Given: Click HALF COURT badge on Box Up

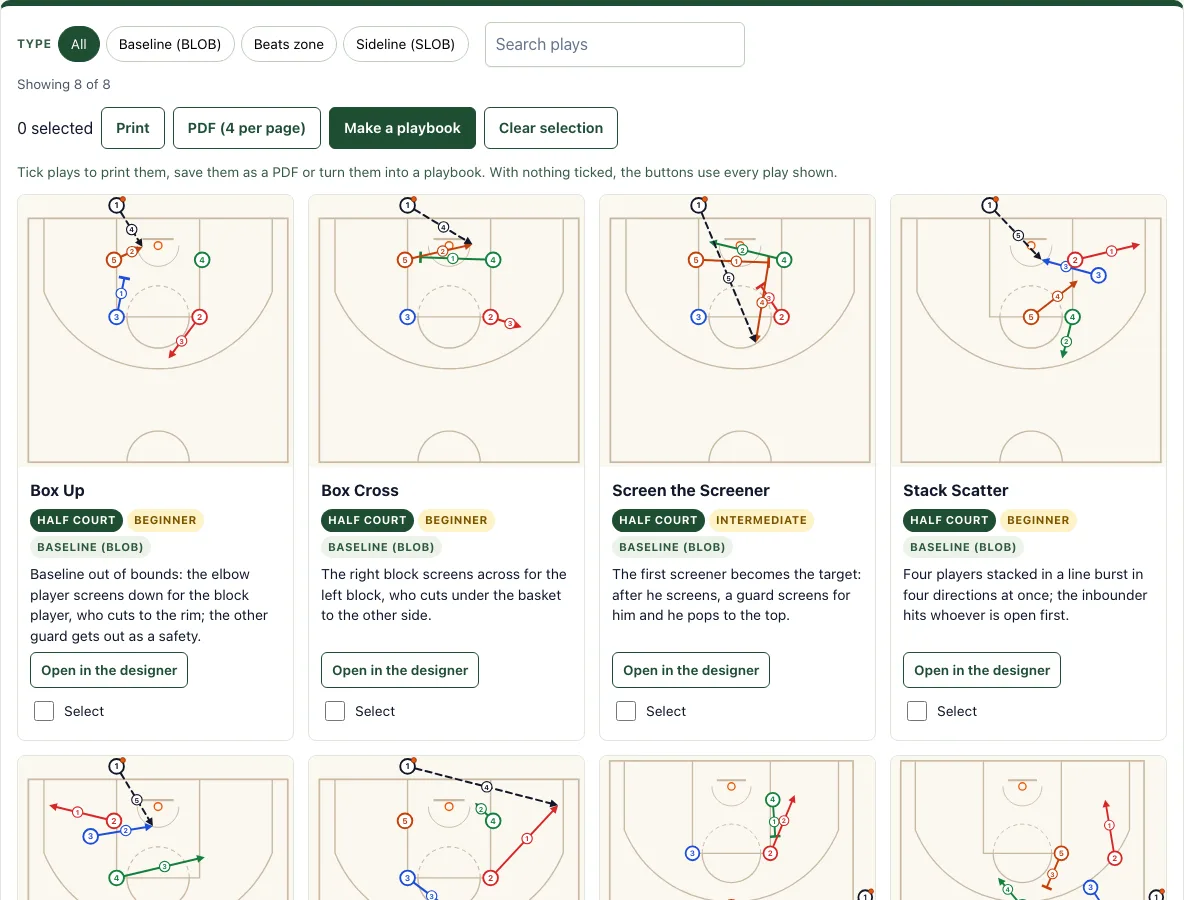Looking at the screenshot, I should pyautogui.click(x=76, y=520).
